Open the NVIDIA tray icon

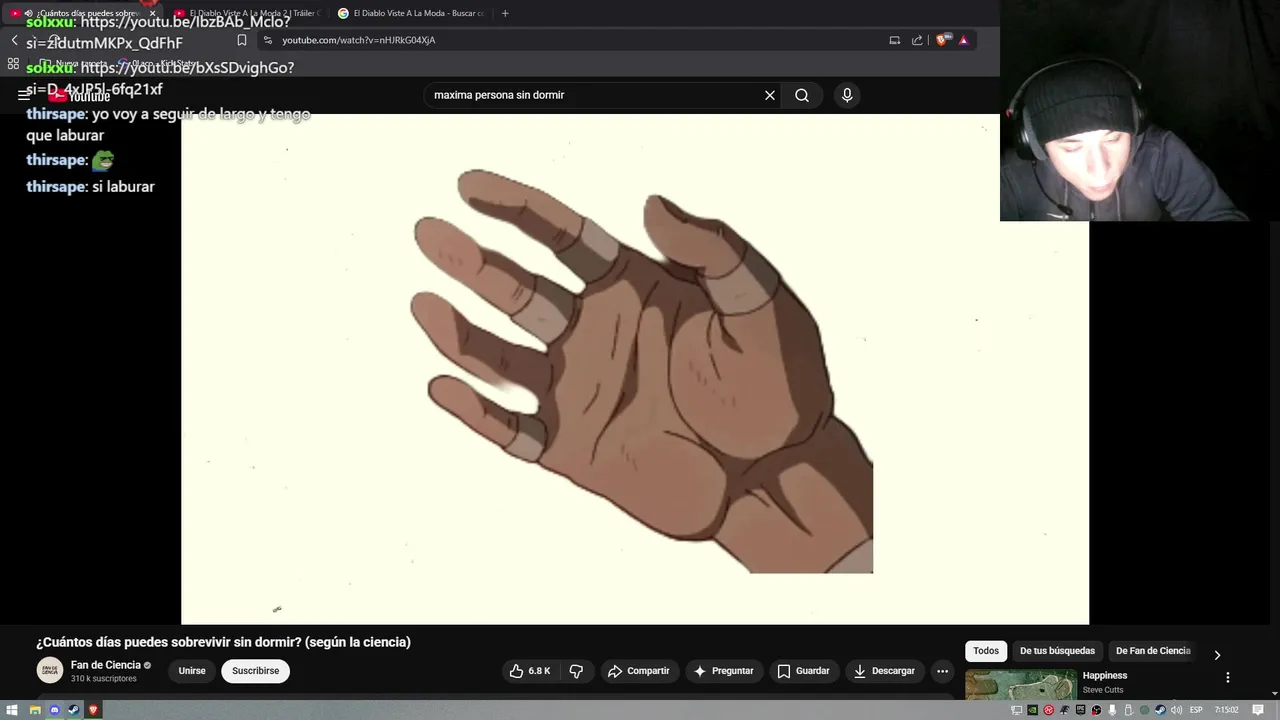[1033, 710]
